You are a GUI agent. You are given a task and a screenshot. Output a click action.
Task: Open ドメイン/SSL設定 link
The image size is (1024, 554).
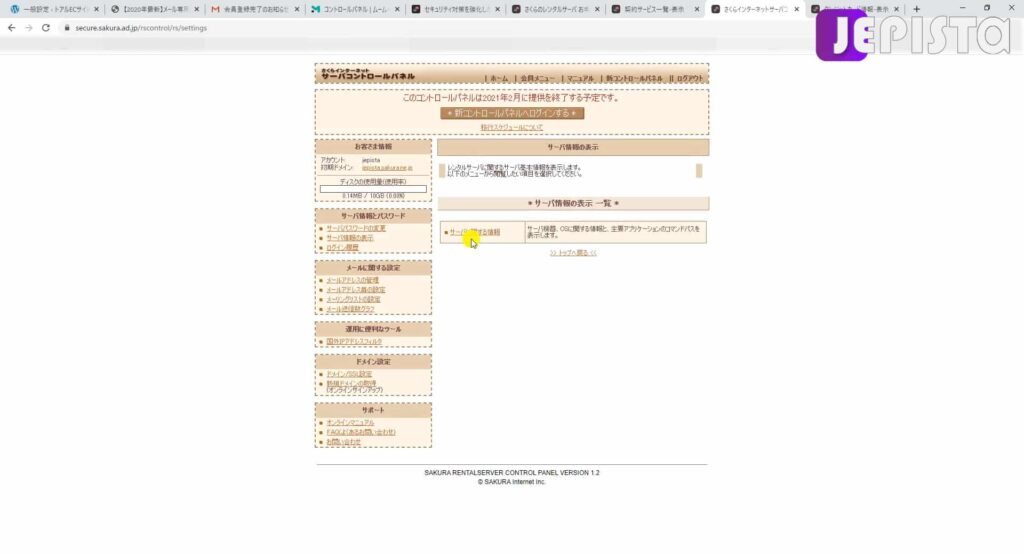[349, 374]
